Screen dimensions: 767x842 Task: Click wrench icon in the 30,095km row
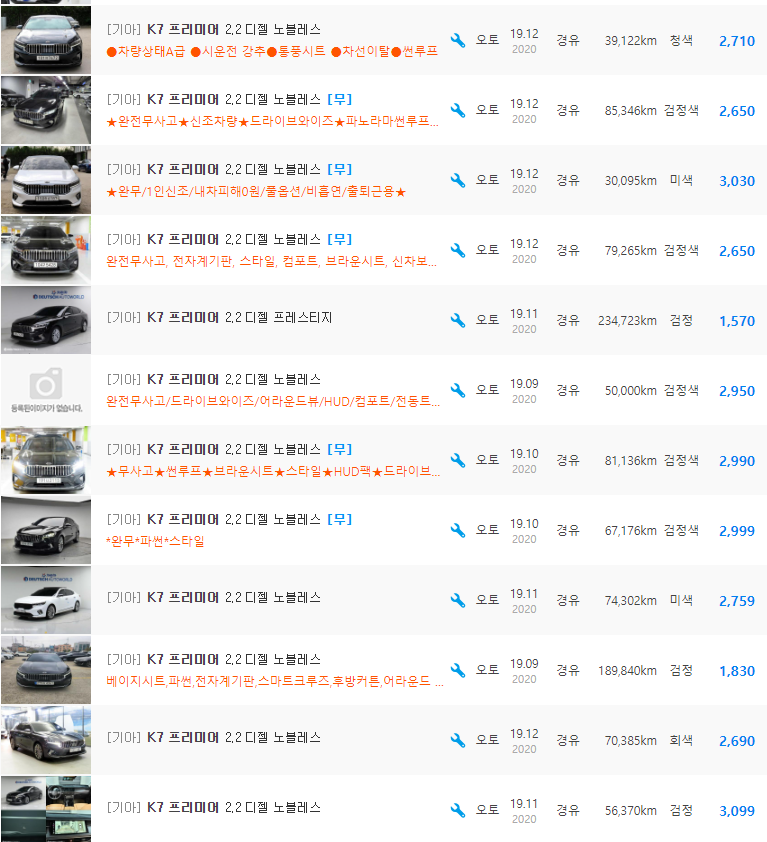click(458, 180)
